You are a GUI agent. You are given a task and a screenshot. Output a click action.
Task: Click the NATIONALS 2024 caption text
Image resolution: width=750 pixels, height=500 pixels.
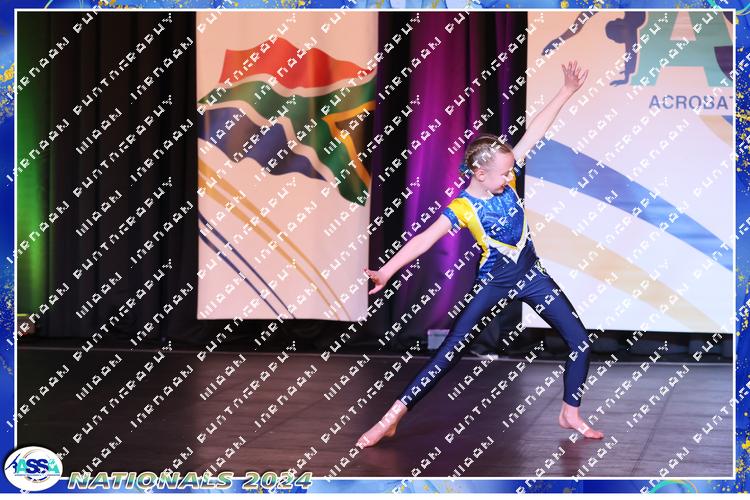pyautogui.click(x=190, y=480)
